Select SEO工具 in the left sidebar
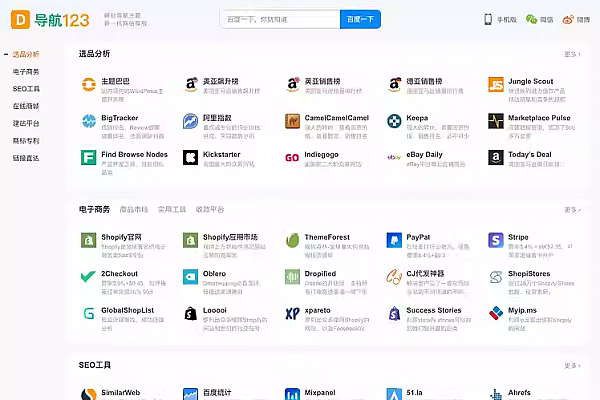The height and width of the screenshot is (400, 600). [26, 89]
